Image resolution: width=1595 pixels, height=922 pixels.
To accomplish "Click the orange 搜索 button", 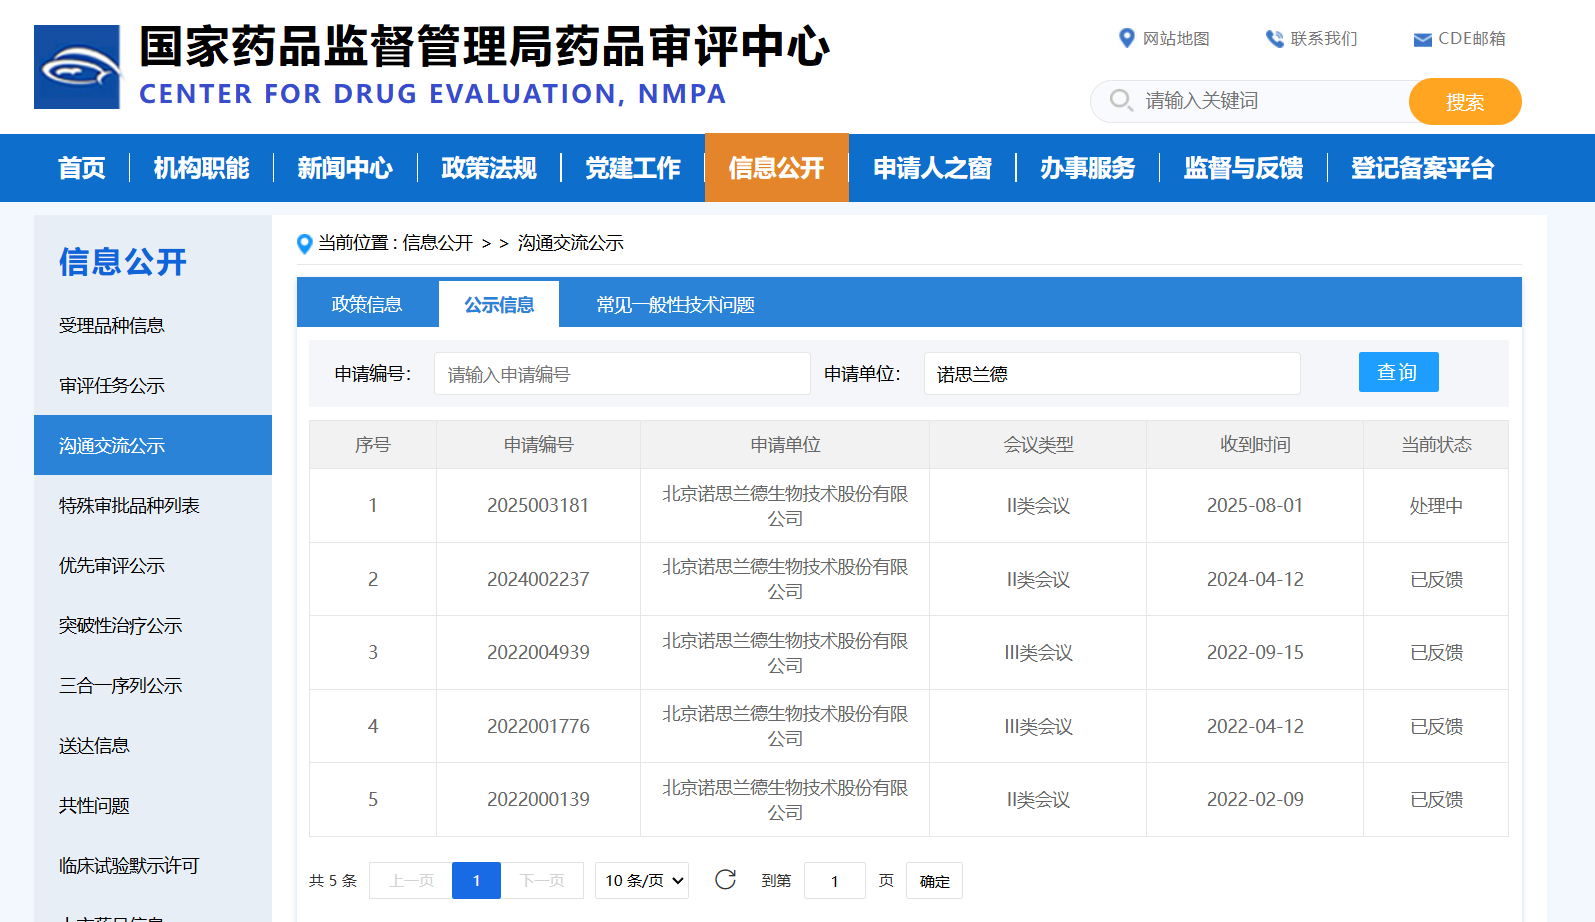I will pyautogui.click(x=1465, y=101).
